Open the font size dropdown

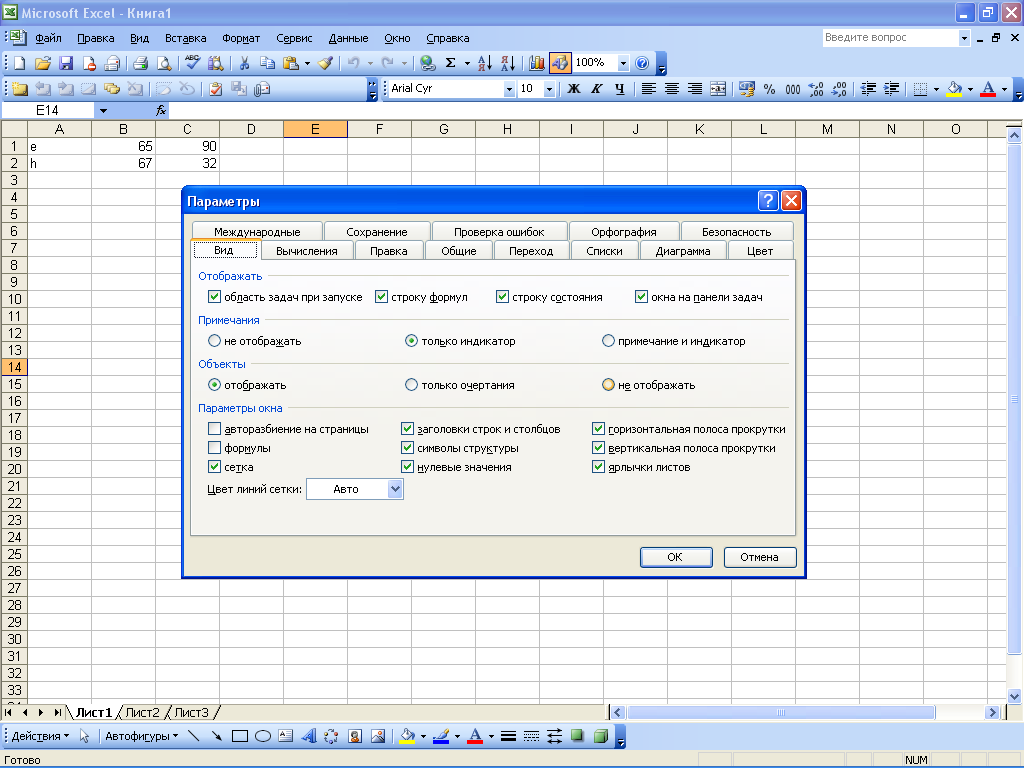pyautogui.click(x=549, y=89)
